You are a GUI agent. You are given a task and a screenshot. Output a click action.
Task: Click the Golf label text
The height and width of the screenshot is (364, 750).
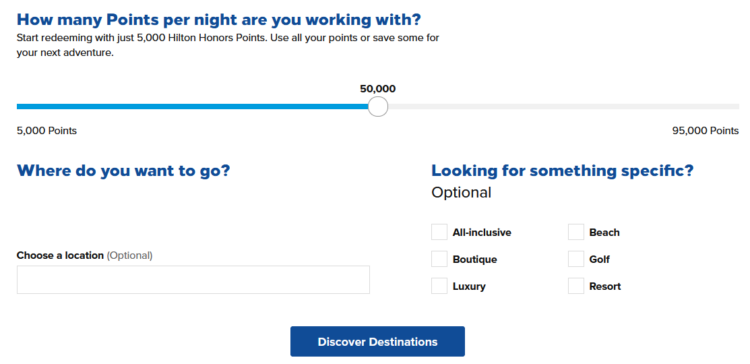pyautogui.click(x=599, y=260)
